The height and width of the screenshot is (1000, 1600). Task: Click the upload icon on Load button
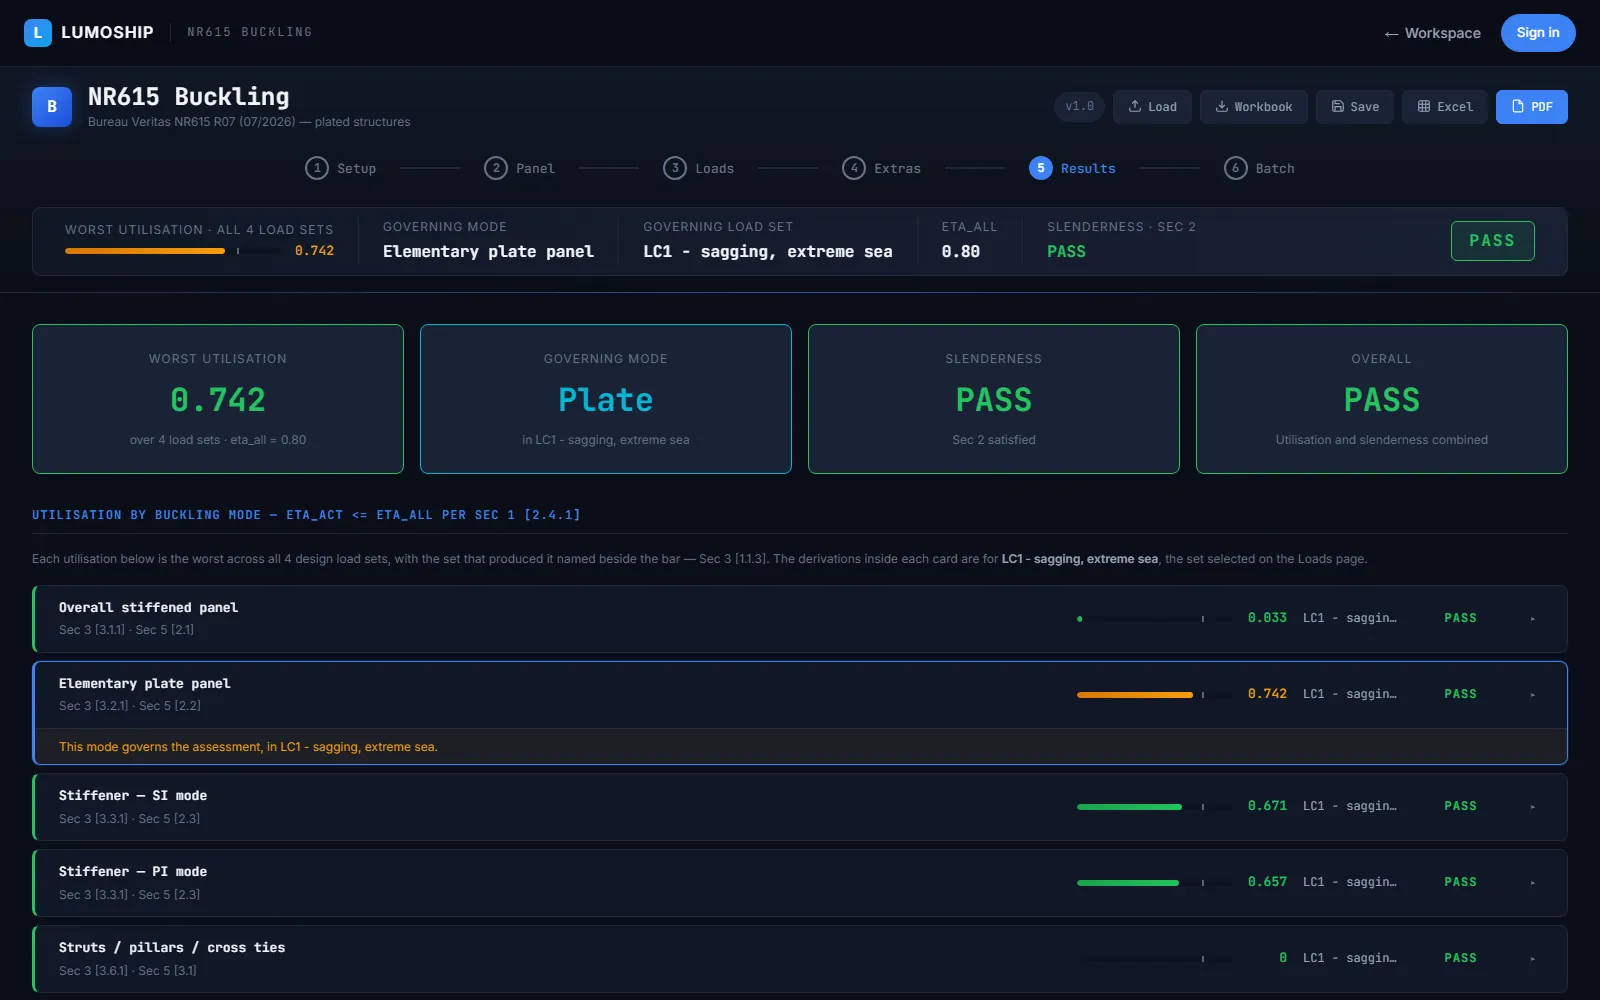pyautogui.click(x=1135, y=106)
